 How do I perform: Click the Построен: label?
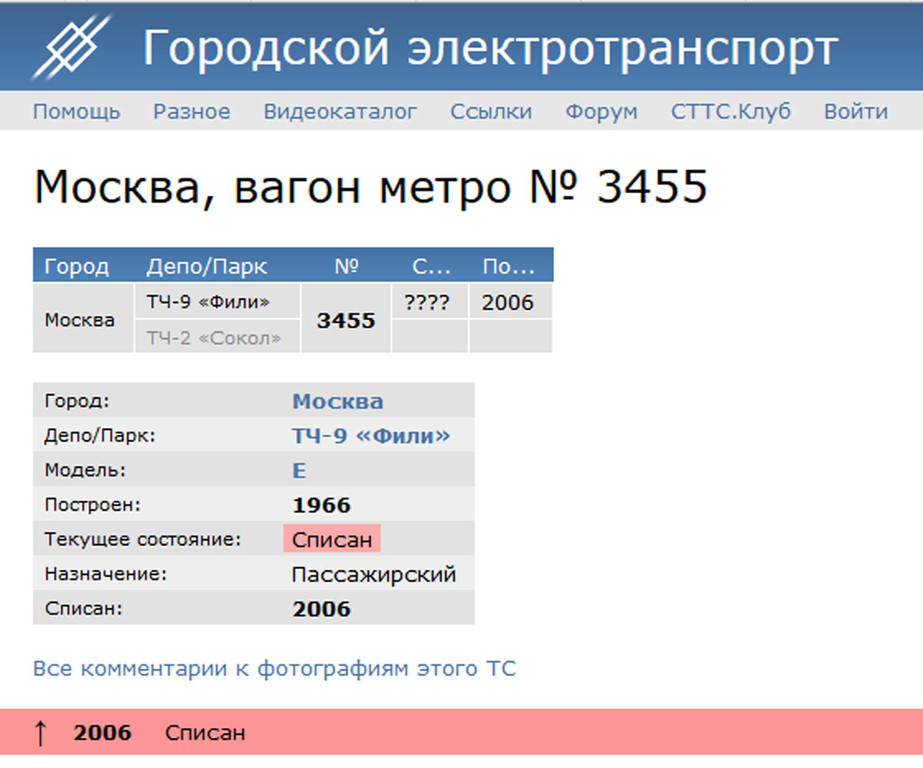click(x=92, y=505)
